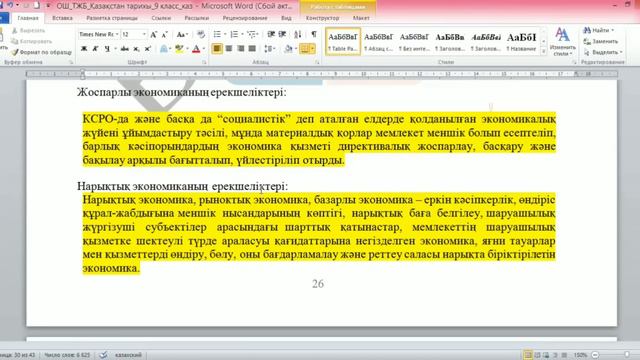The height and width of the screenshot is (360, 640).
Task: Toggle italic formatting (К)
Action: point(96,49)
